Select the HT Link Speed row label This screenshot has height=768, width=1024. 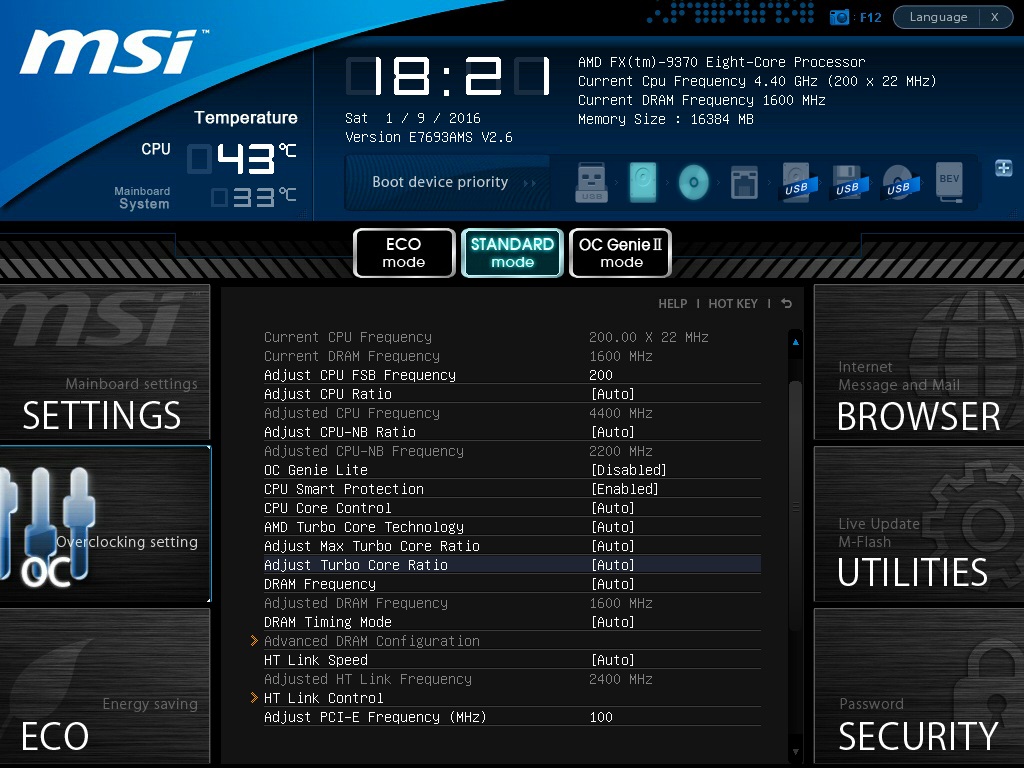coord(315,660)
